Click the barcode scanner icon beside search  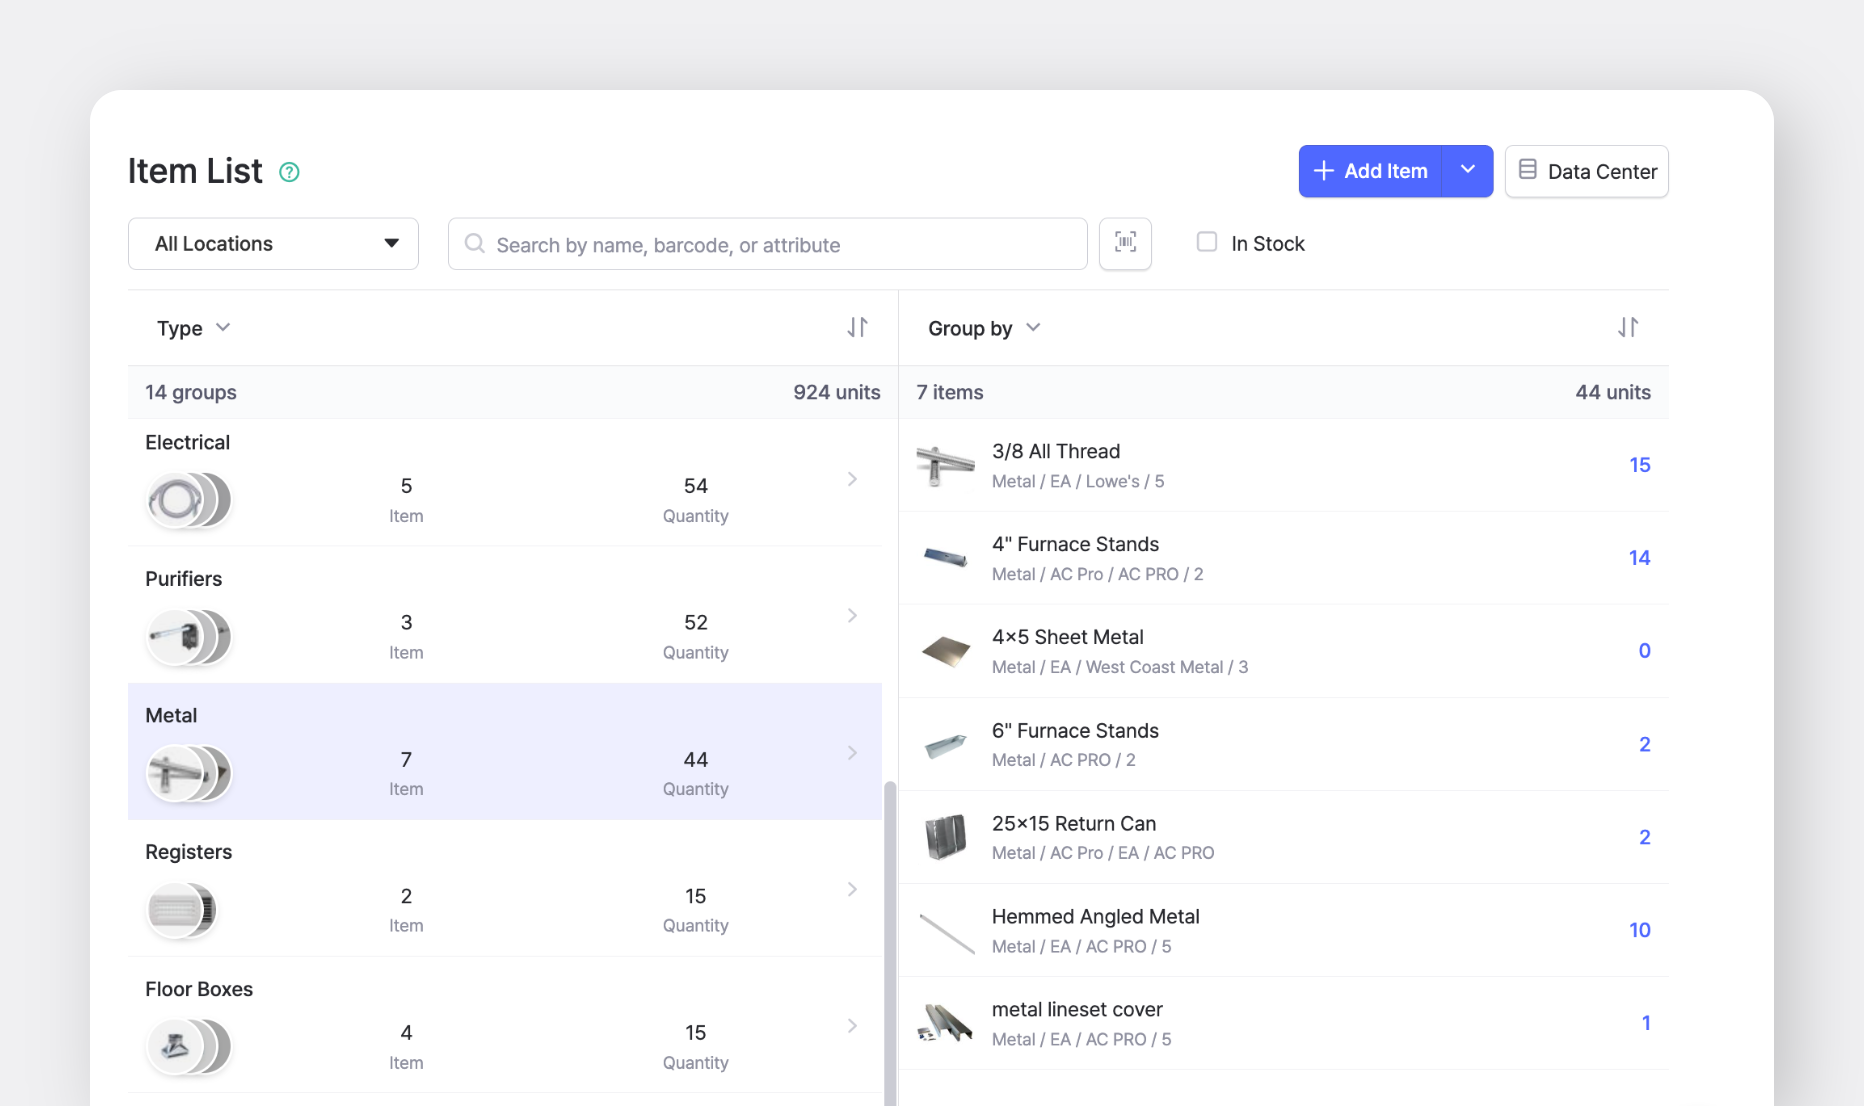click(1125, 243)
